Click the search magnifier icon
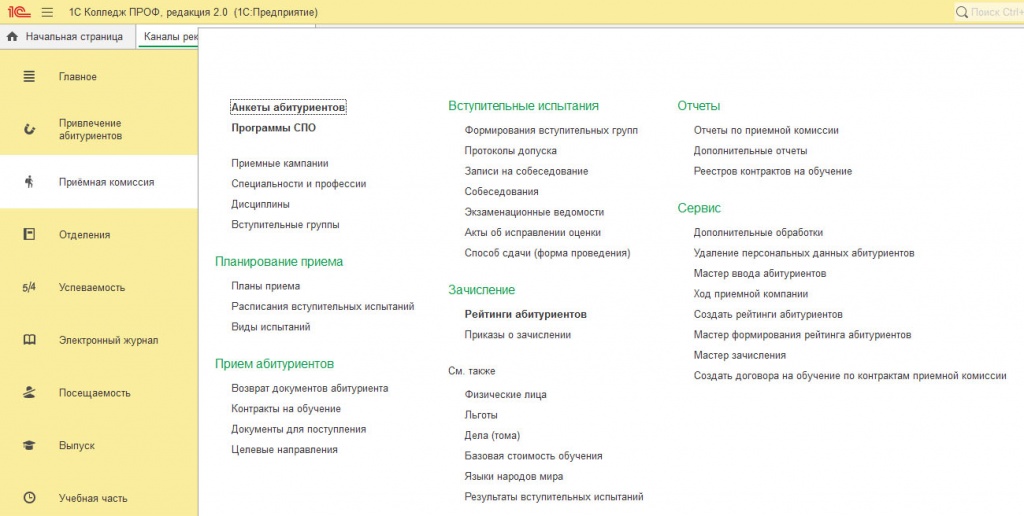Image resolution: width=1024 pixels, height=516 pixels. [x=962, y=12]
